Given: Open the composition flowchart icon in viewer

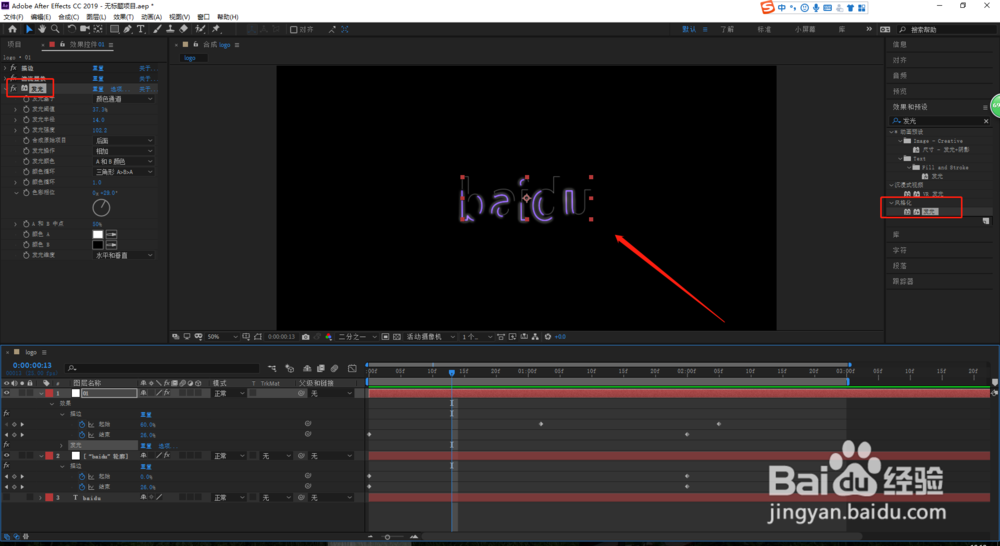Looking at the screenshot, I should 535,337.
